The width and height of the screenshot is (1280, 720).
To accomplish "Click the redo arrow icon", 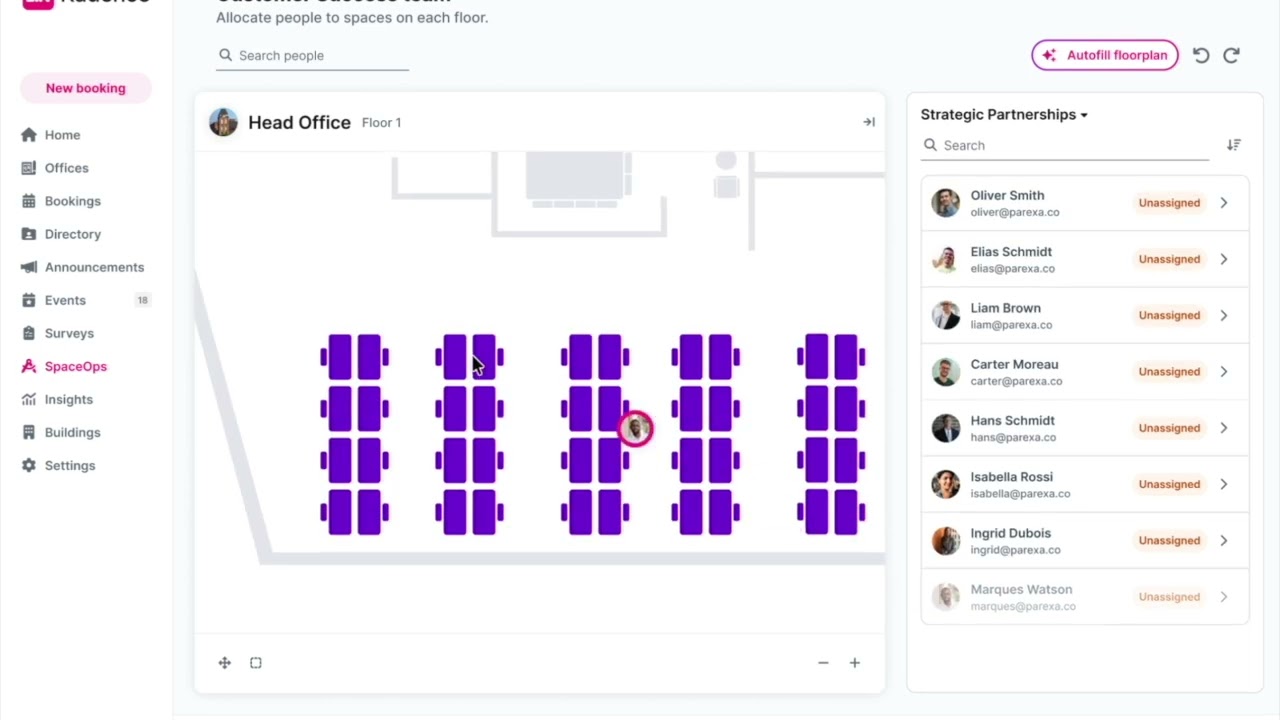I will (x=1231, y=56).
